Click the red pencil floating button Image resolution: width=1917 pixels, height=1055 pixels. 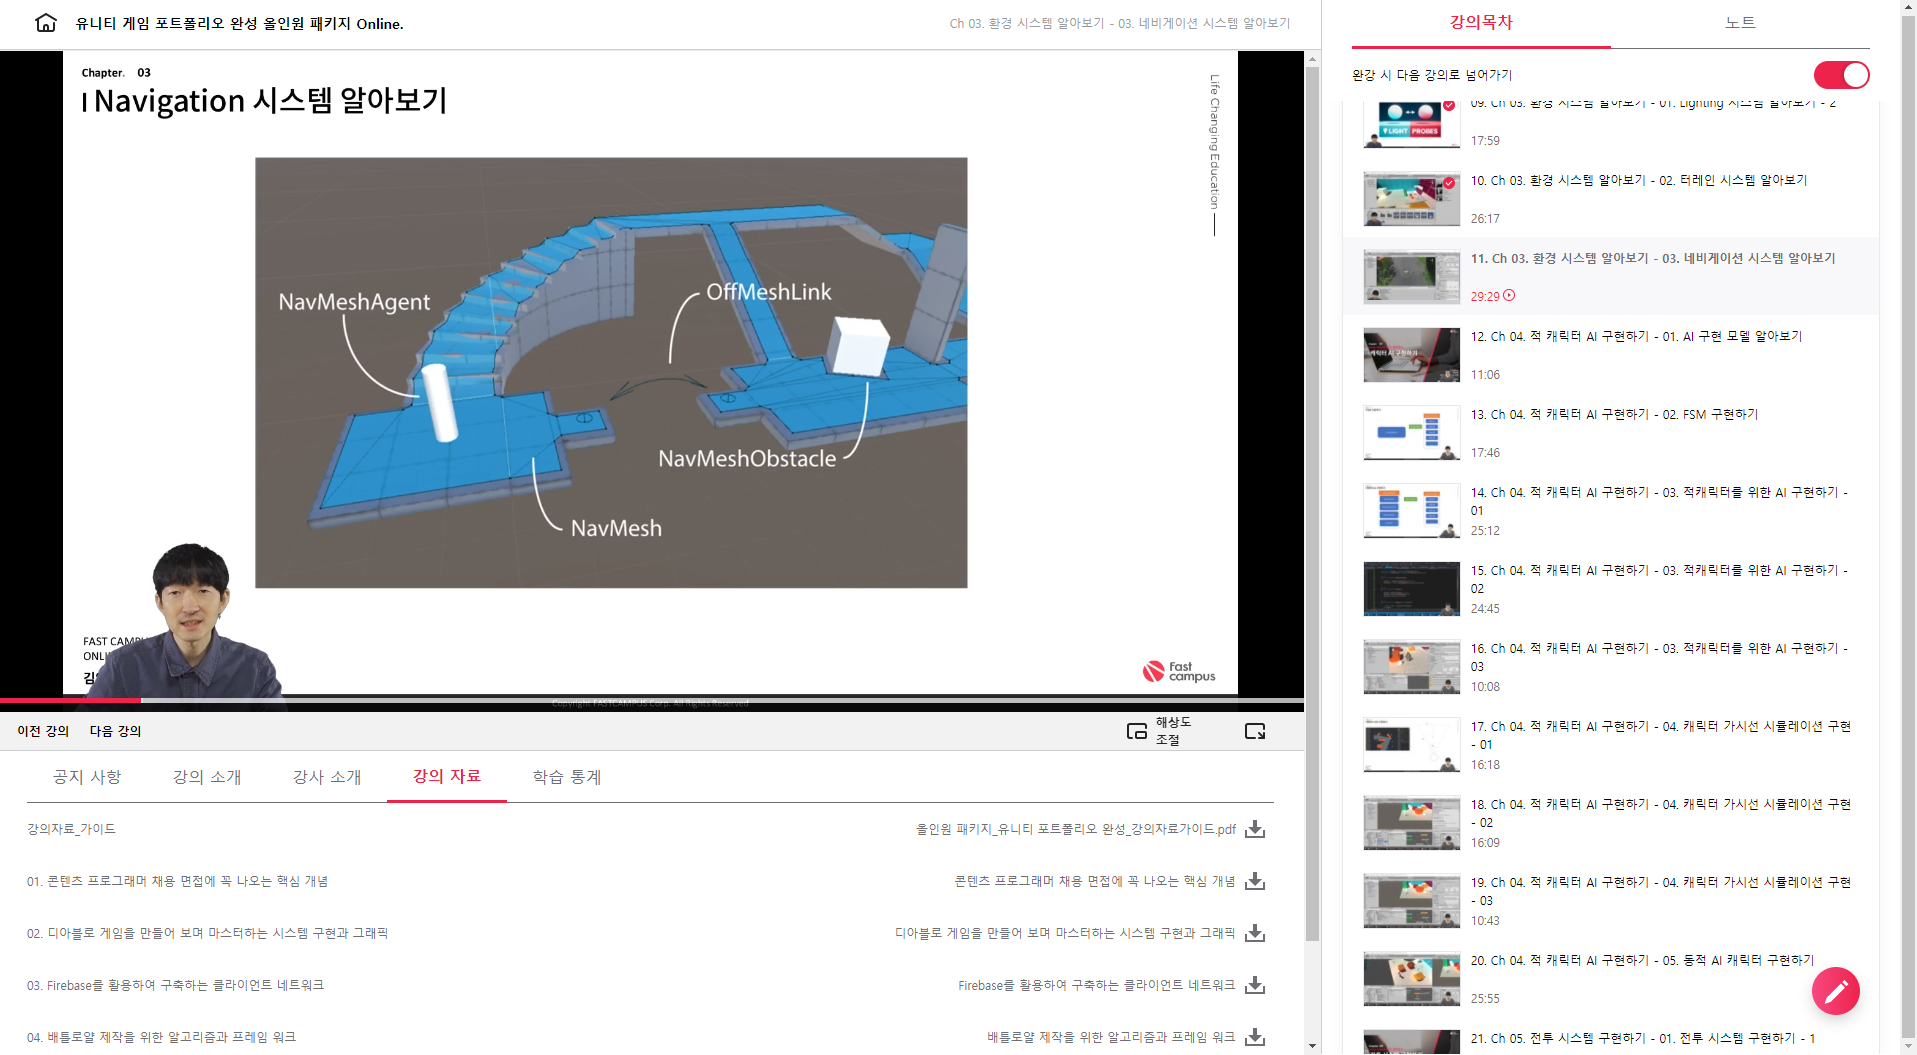(x=1836, y=991)
